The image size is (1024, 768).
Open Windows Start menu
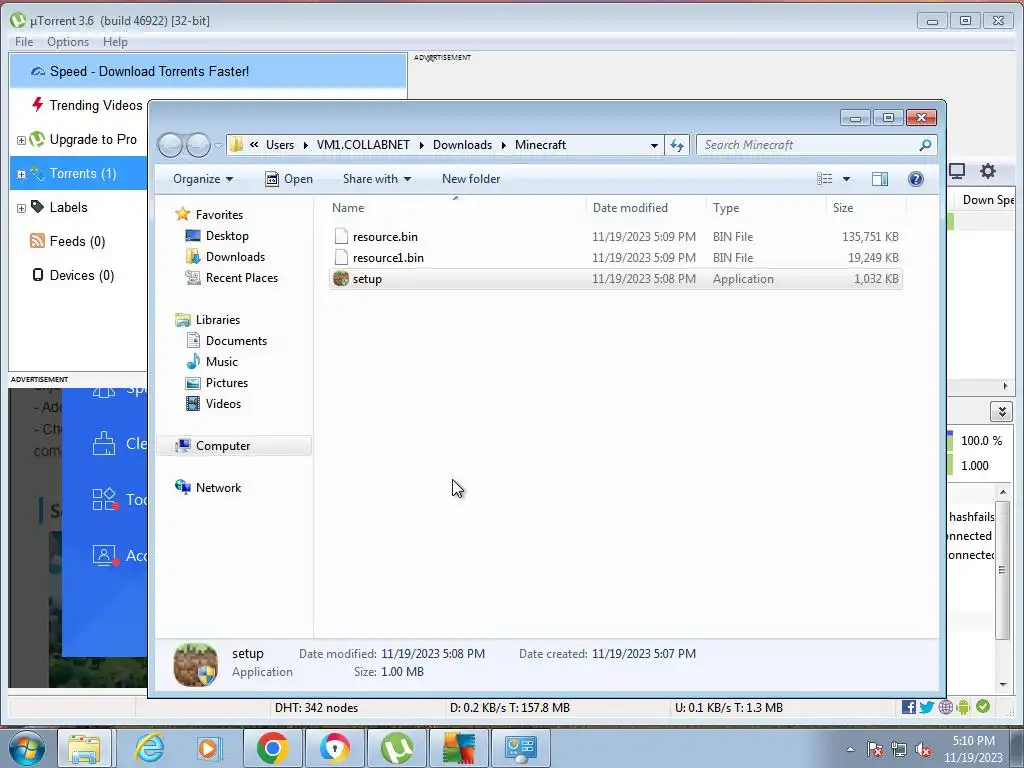tap(25, 748)
